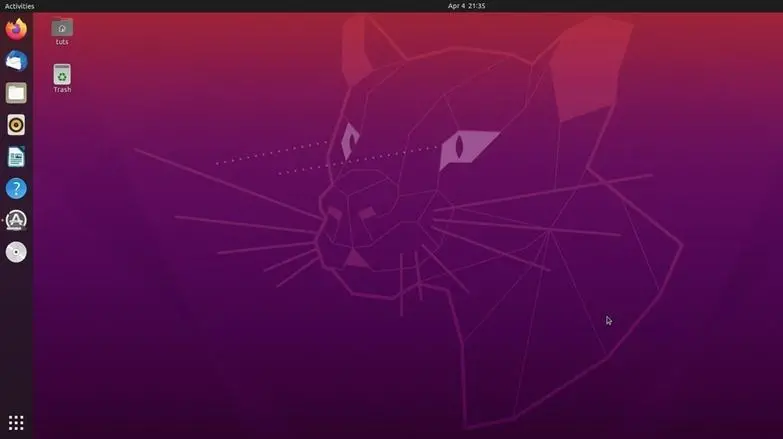783x439 pixels.
Task: Click the Trash label text
Action: pyautogui.click(x=62, y=89)
